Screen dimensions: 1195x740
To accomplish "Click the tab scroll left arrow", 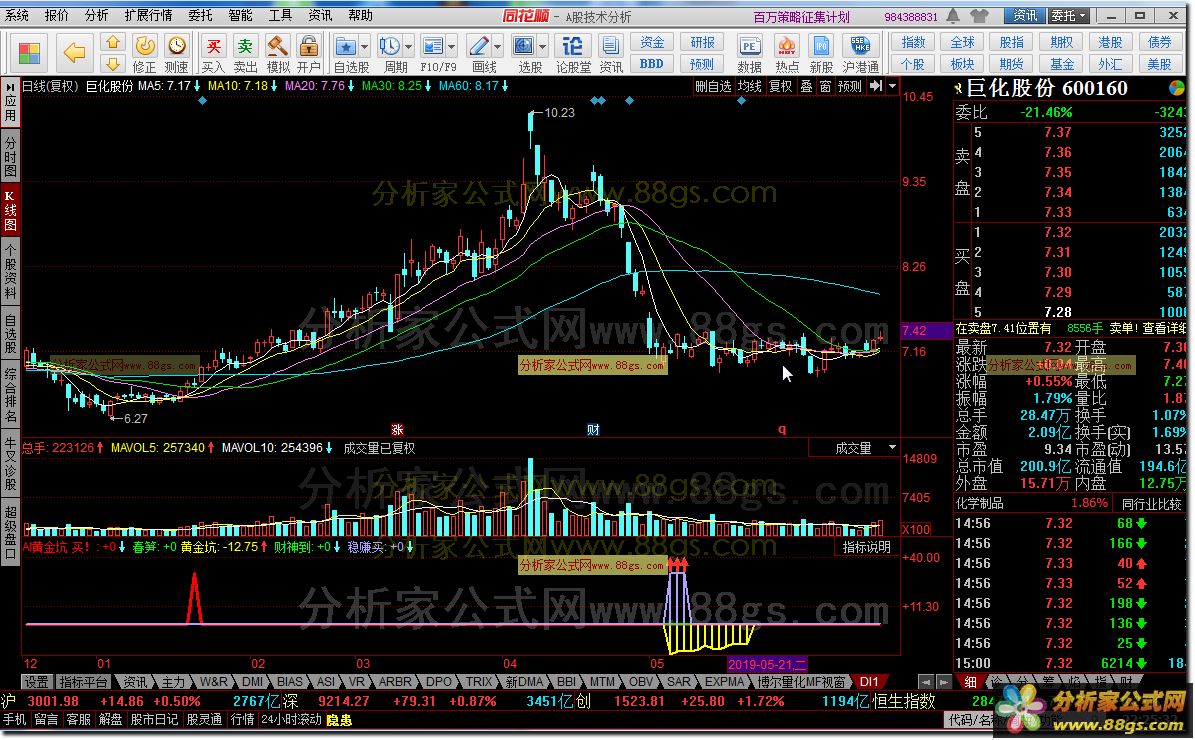I will pos(925,682).
